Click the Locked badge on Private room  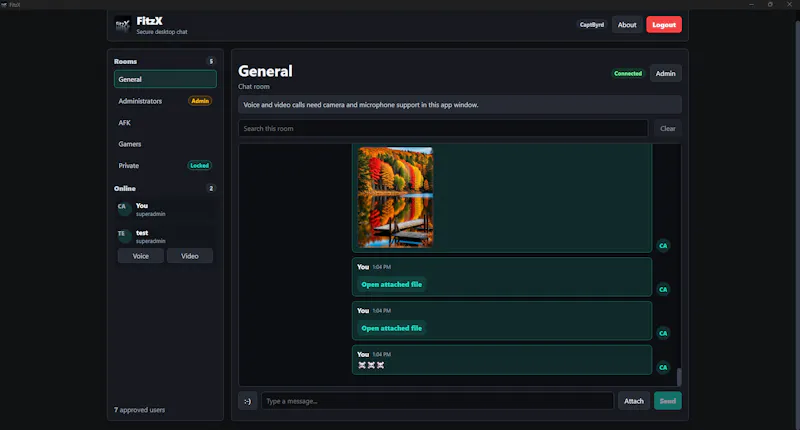[199, 166]
